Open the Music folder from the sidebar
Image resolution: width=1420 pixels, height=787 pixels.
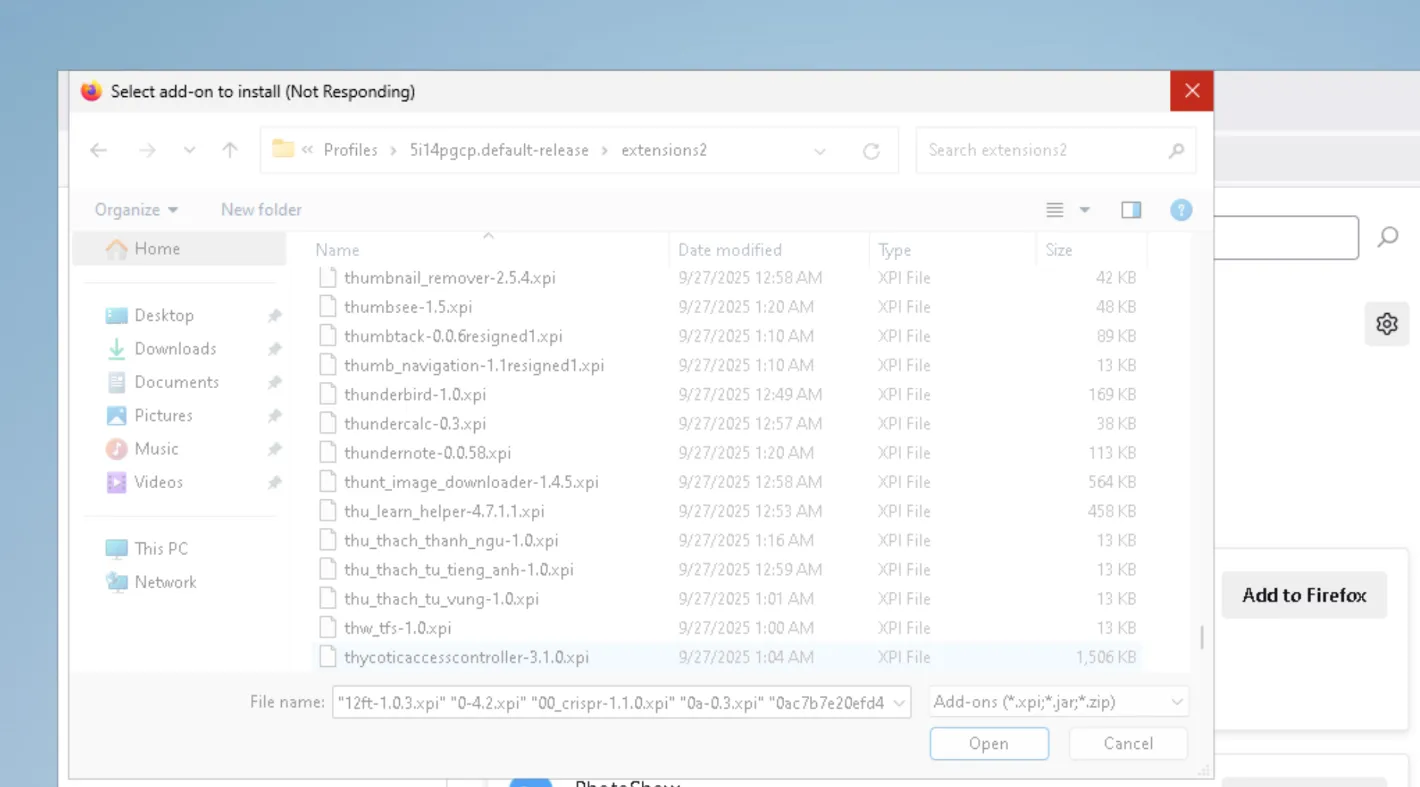click(157, 448)
